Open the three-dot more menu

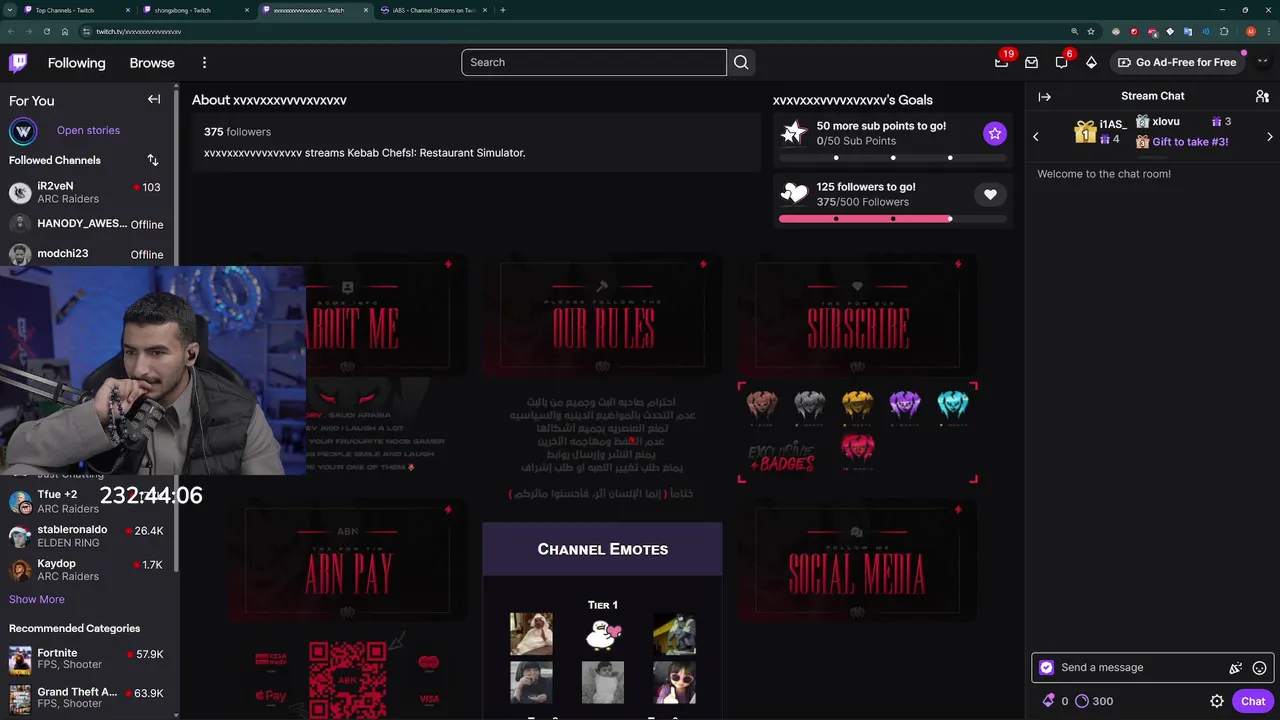[x=204, y=63]
